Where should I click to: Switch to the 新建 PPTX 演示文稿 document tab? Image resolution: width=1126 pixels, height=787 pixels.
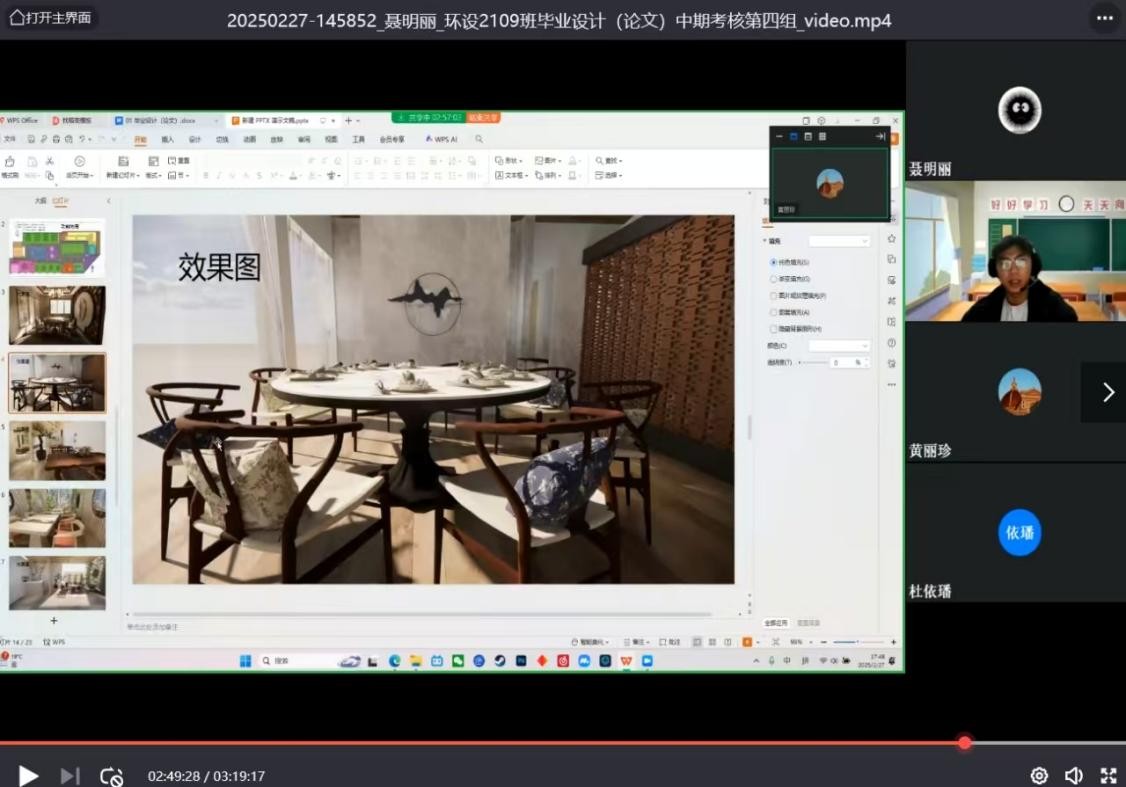click(x=274, y=120)
